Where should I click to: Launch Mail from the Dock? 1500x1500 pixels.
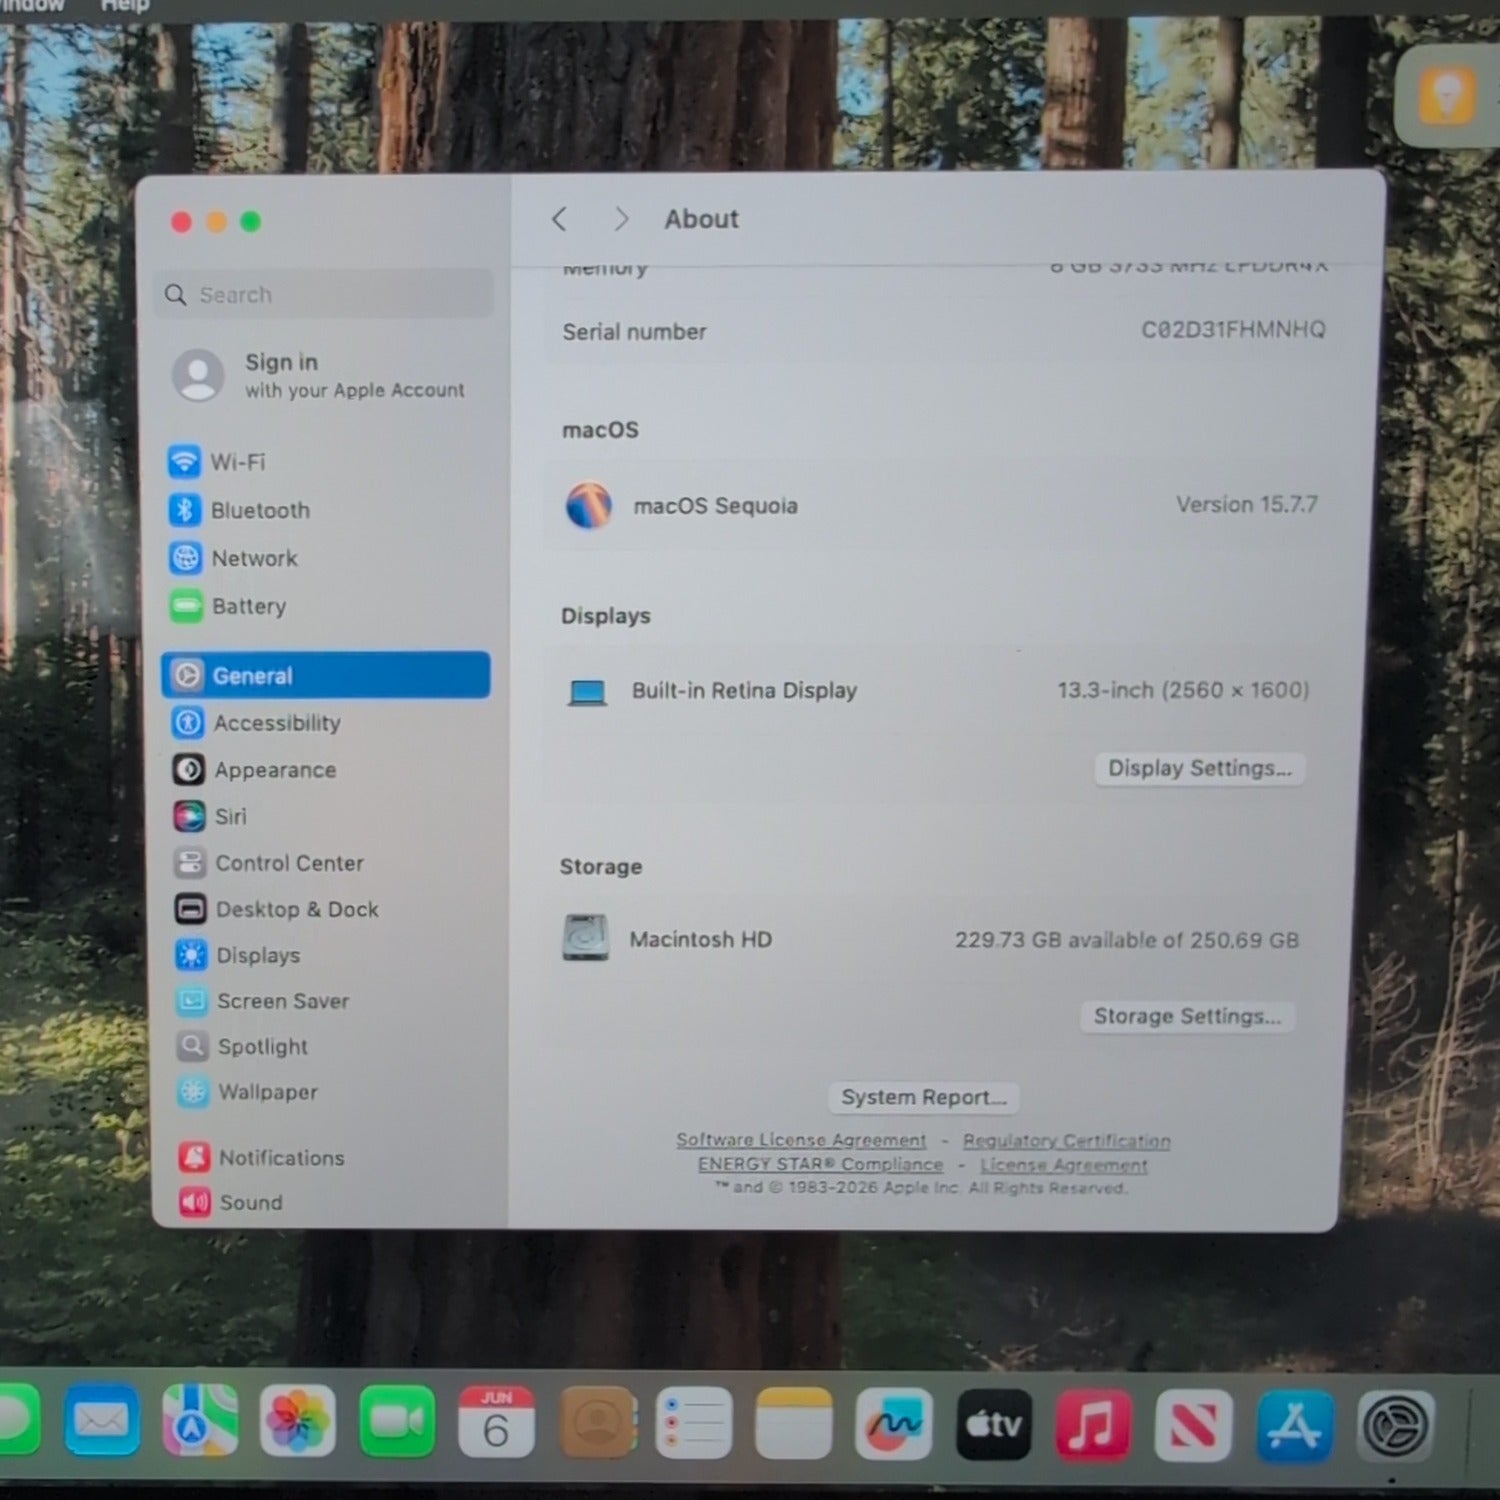[101, 1421]
